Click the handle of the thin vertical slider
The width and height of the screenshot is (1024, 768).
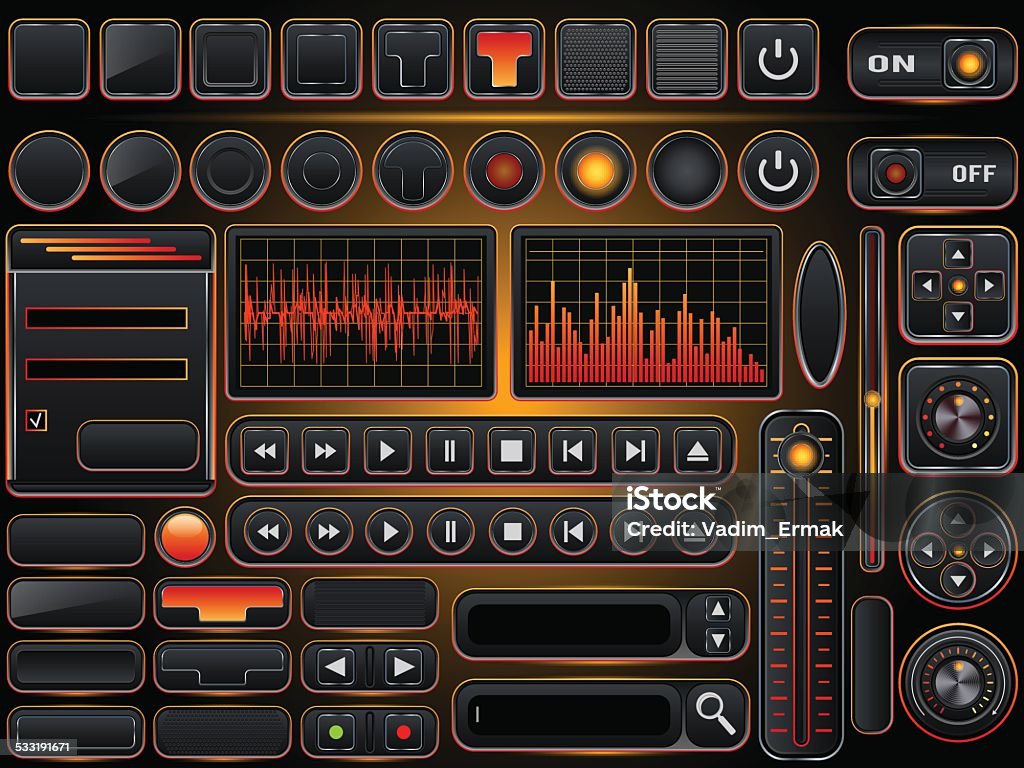(872, 399)
